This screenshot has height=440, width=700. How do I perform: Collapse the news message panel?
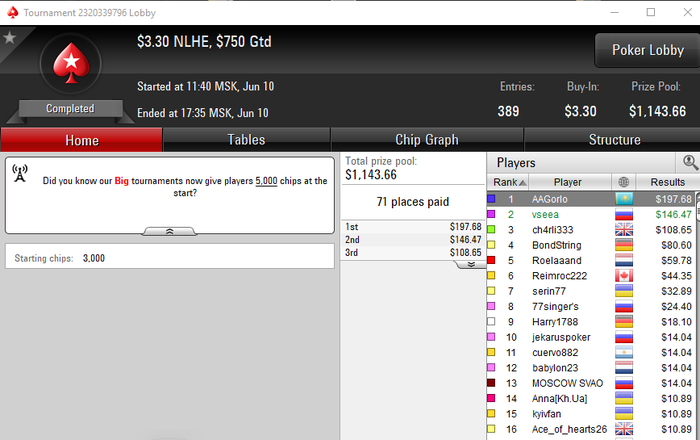pos(169,231)
